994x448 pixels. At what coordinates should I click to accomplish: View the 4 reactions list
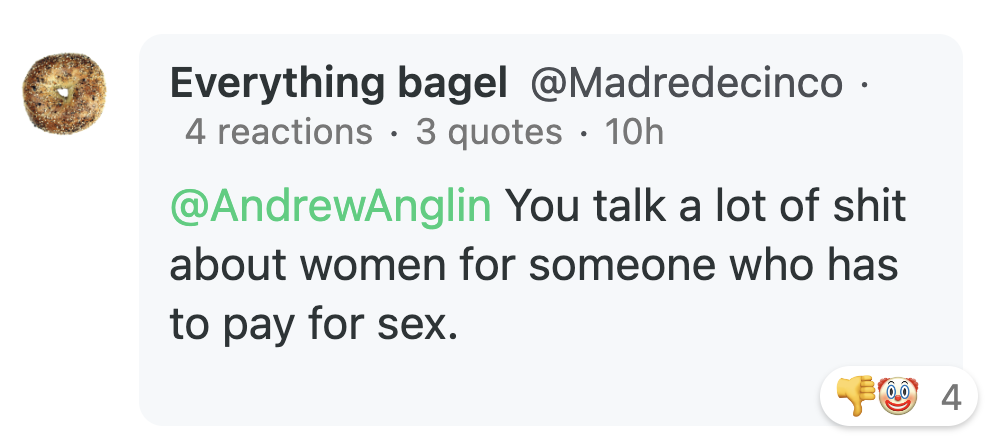[278, 131]
